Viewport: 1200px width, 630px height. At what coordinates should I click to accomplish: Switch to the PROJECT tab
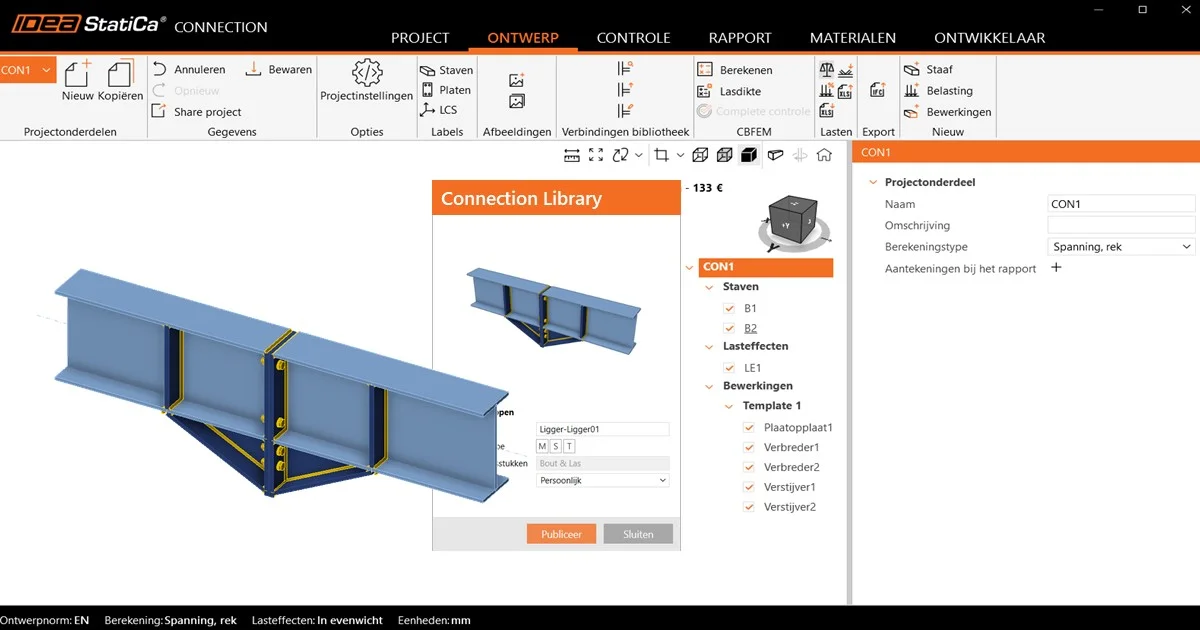pos(420,38)
